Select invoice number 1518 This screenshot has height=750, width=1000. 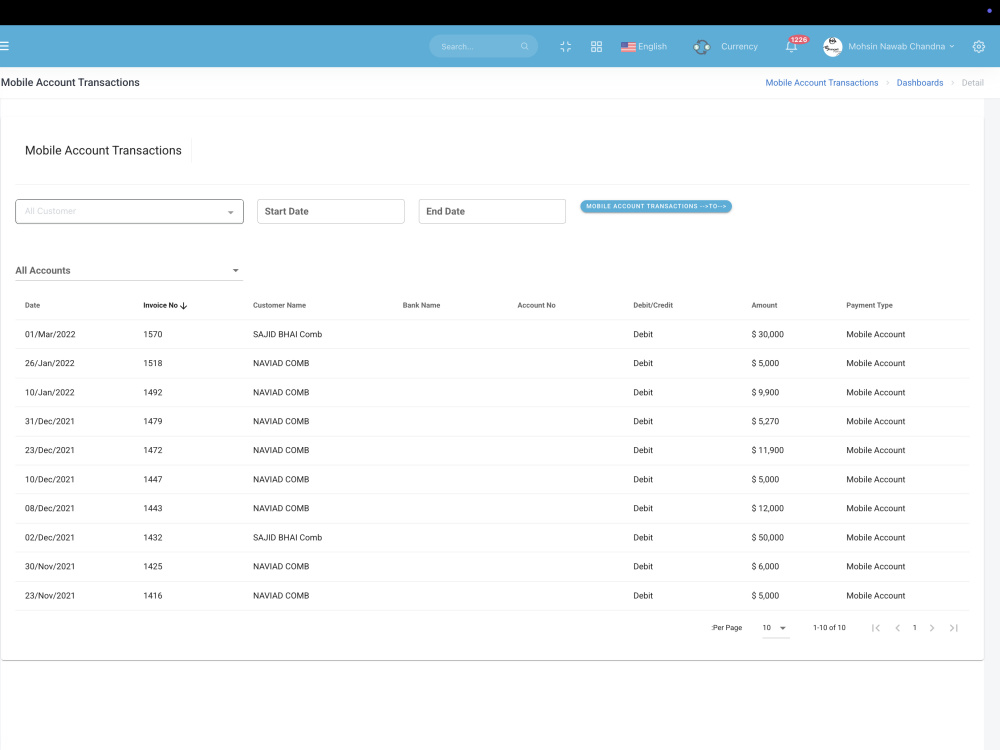153,364
